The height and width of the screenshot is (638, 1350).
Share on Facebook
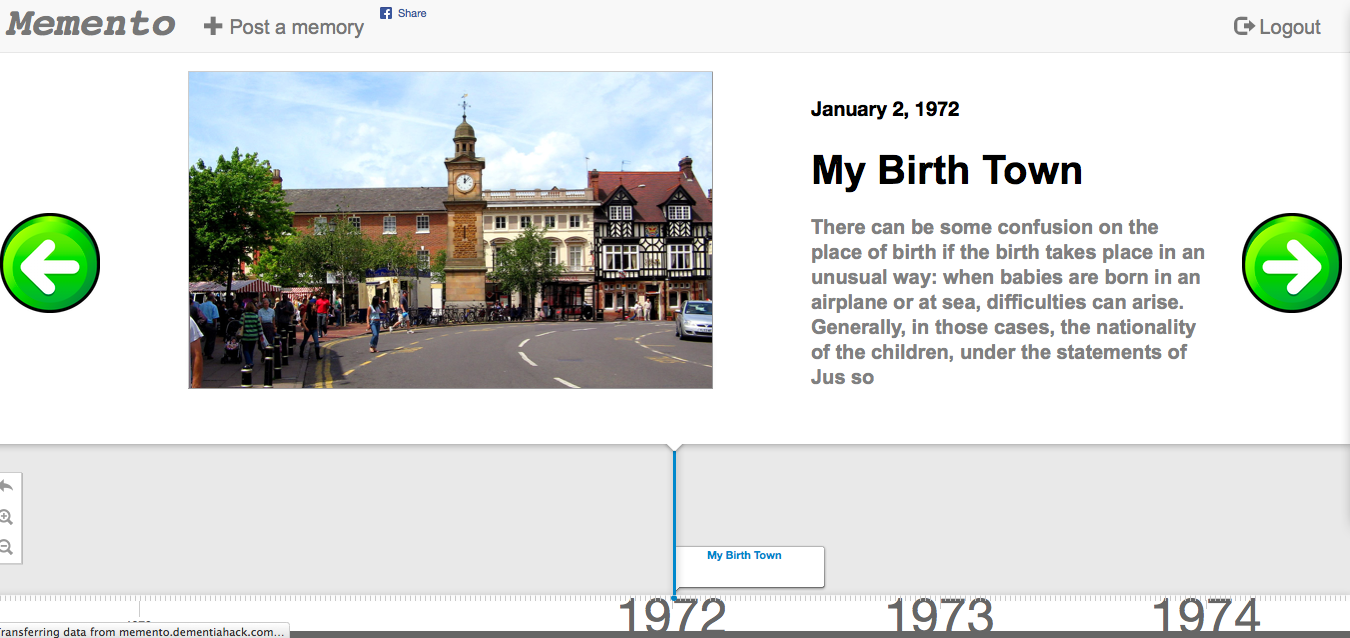tap(403, 13)
